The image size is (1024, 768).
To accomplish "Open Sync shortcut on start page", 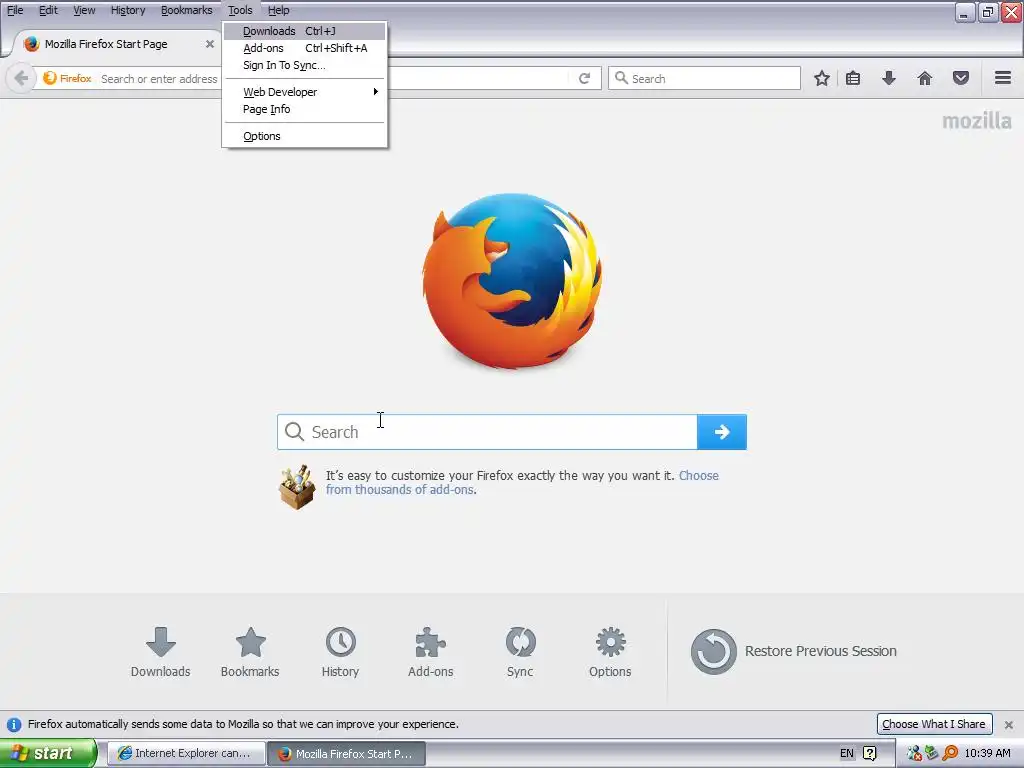I will click(x=520, y=652).
